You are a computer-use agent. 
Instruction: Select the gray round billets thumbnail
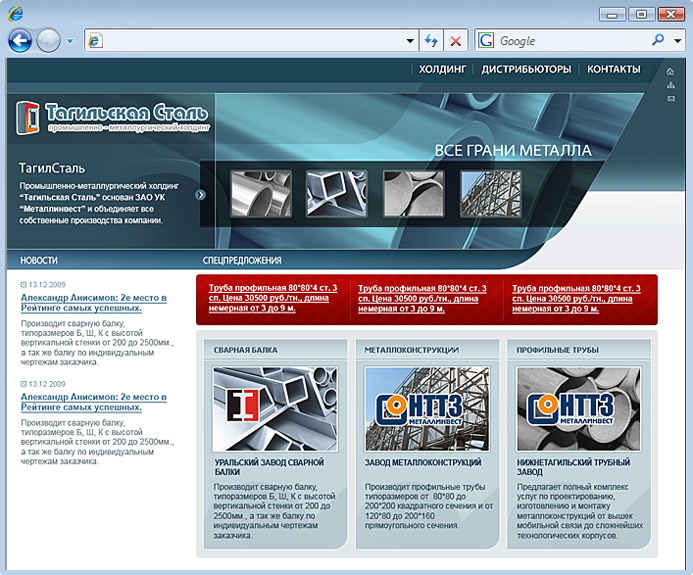(x=414, y=194)
